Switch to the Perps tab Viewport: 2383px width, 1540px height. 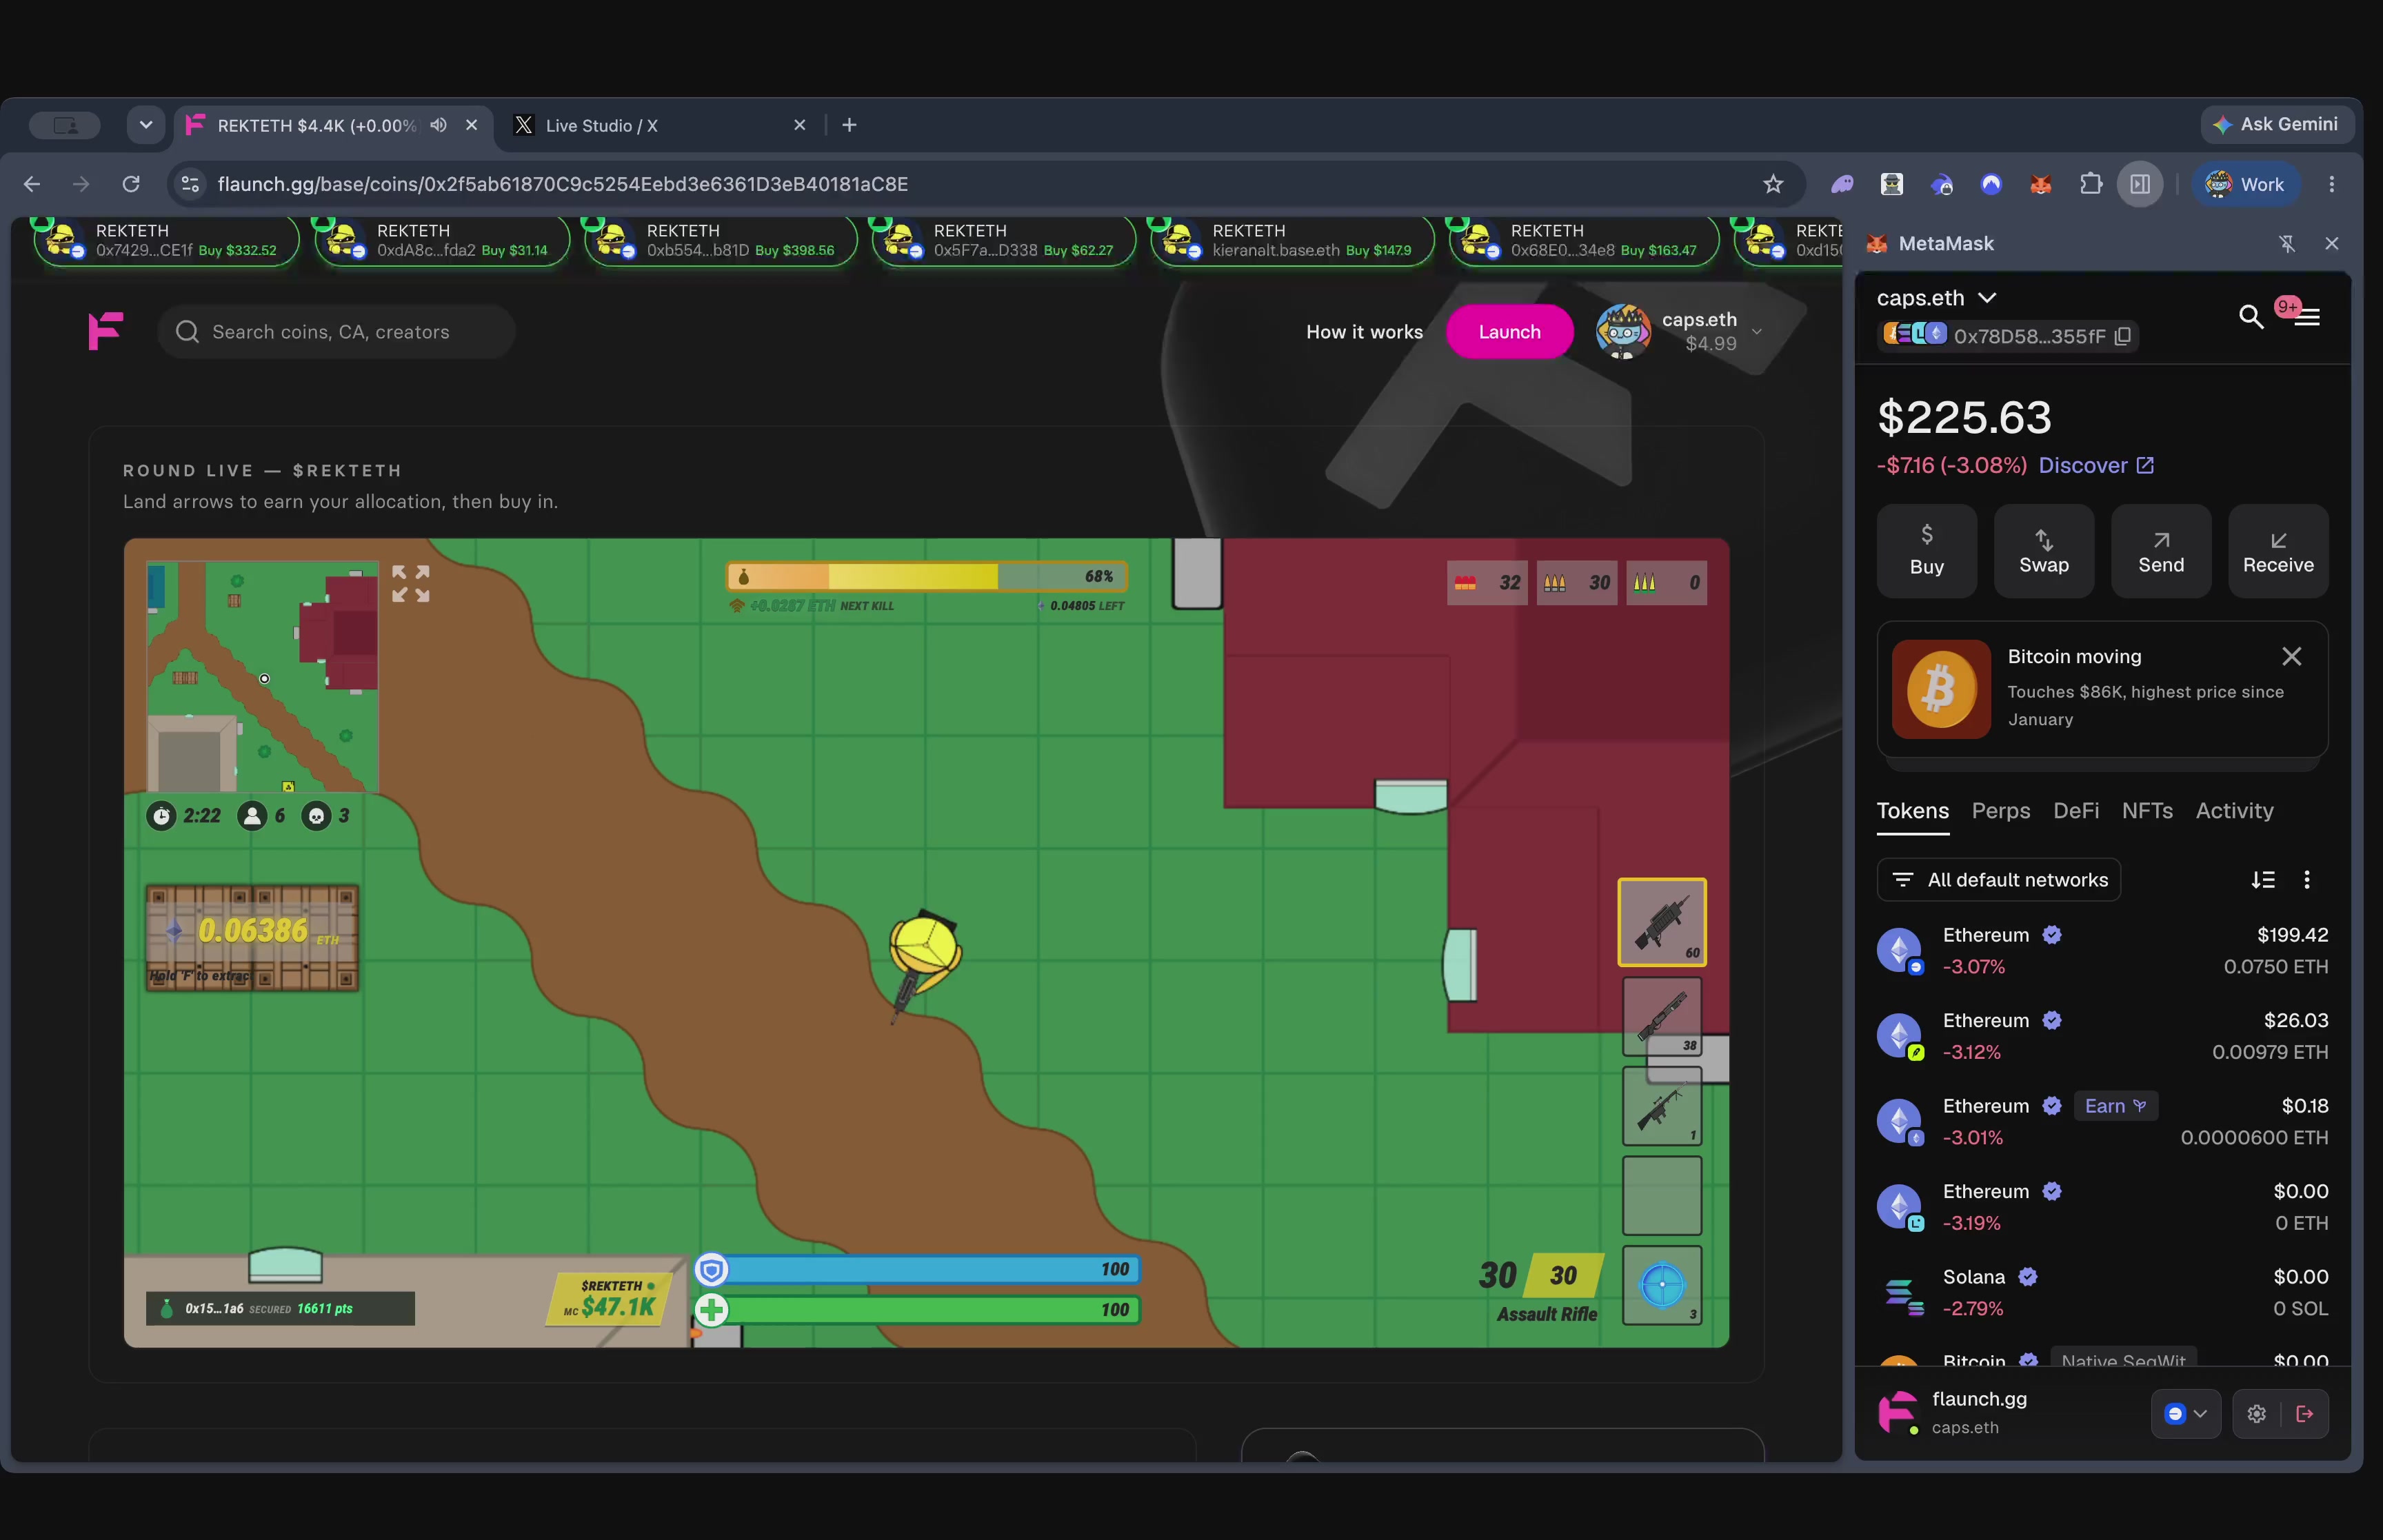(2000, 811)
